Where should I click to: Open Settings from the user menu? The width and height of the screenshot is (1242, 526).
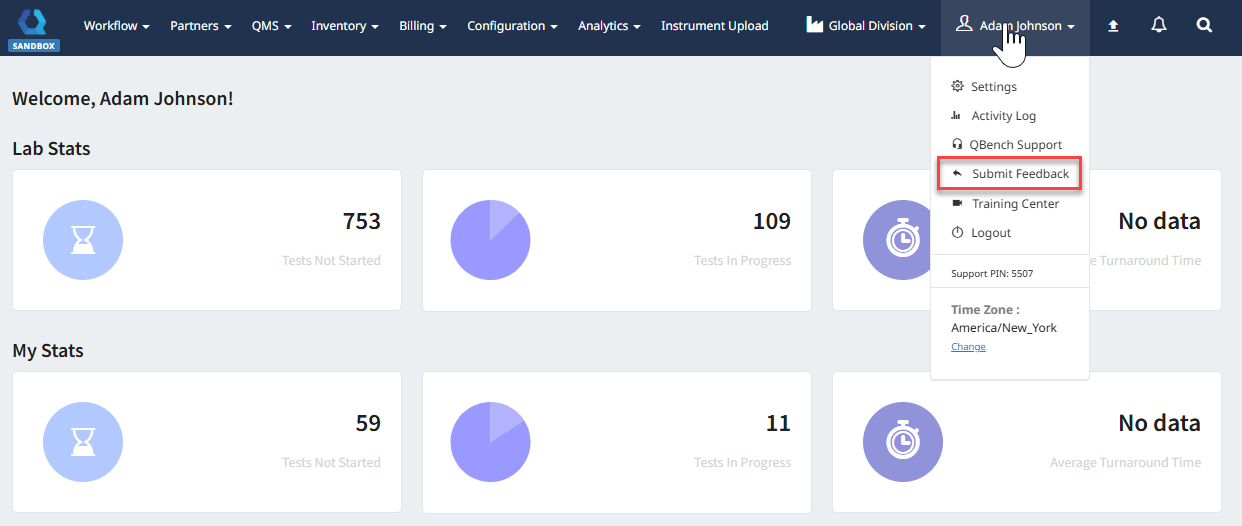pyautogui.click(x=993, y=87)
